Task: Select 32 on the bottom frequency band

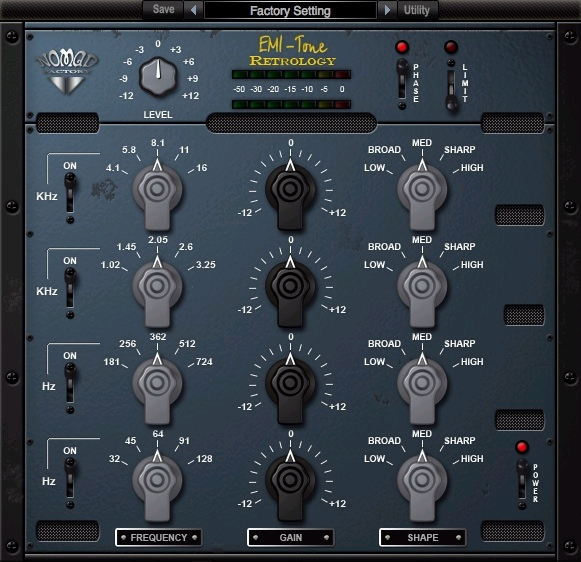Action: pos(114,459)
